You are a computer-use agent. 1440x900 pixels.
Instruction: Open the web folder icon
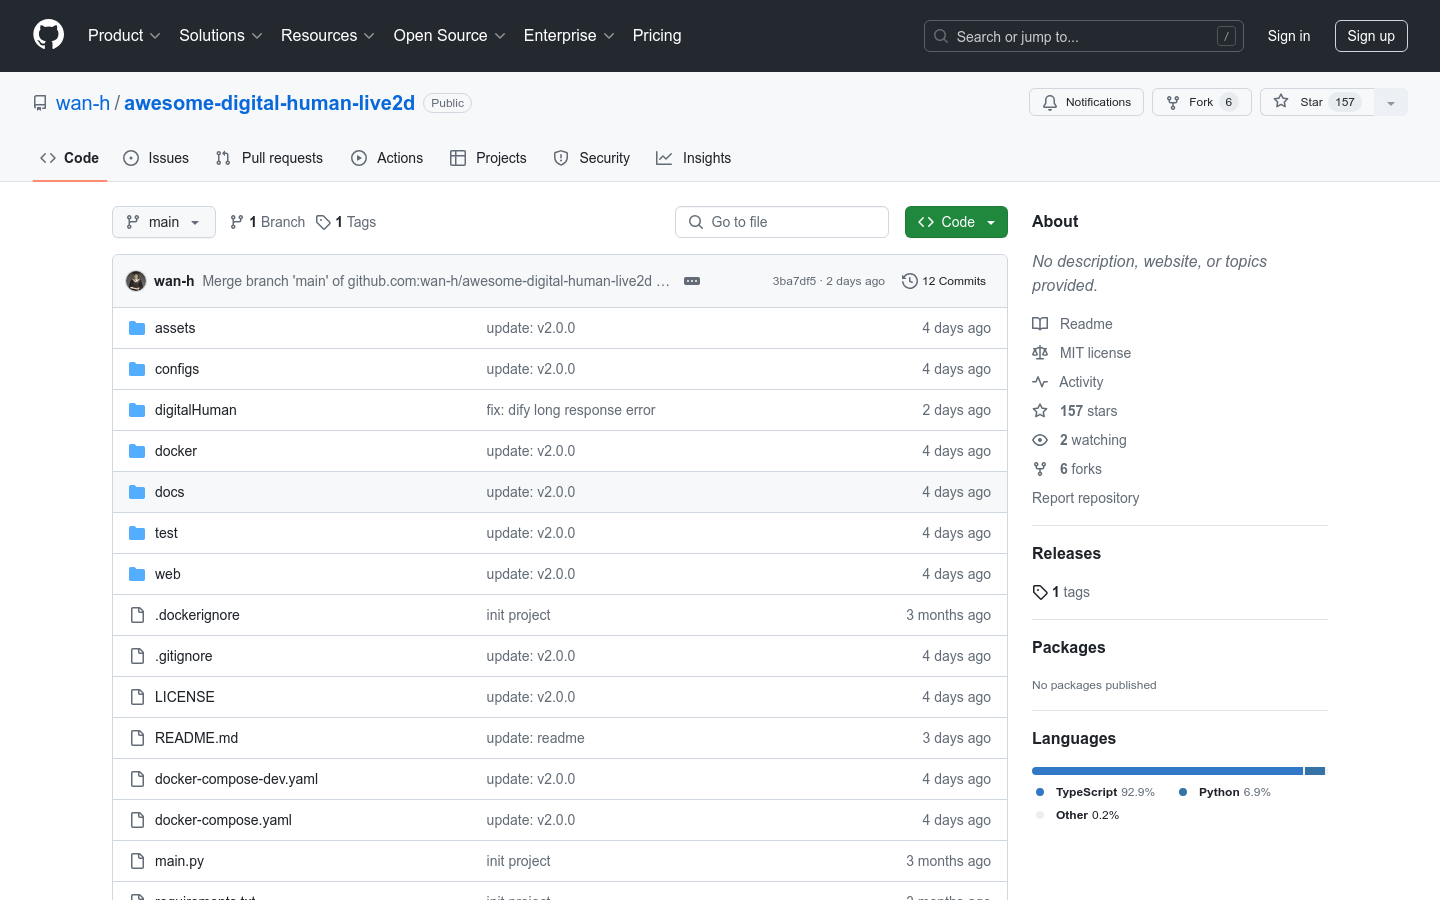(x=137, y=574)
